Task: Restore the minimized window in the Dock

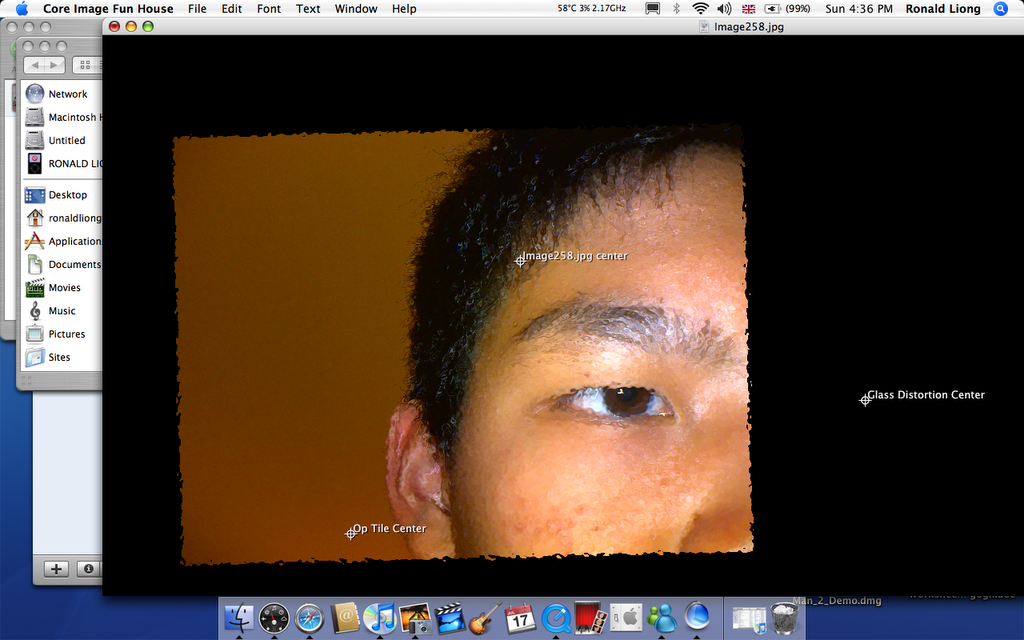Action: (749, 618)
